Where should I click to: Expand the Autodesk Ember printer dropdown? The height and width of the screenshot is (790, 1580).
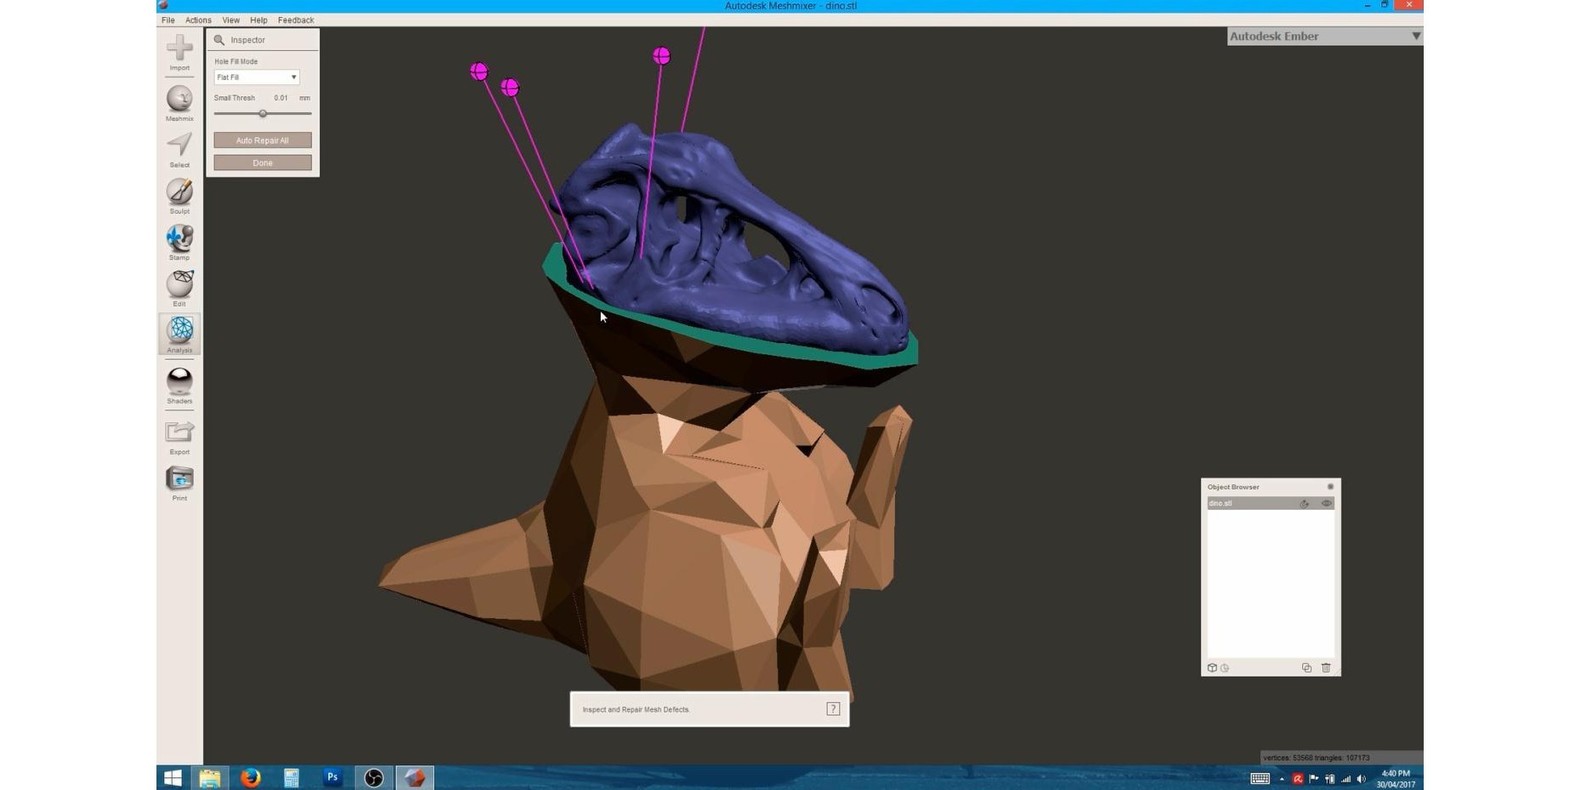1416,36
